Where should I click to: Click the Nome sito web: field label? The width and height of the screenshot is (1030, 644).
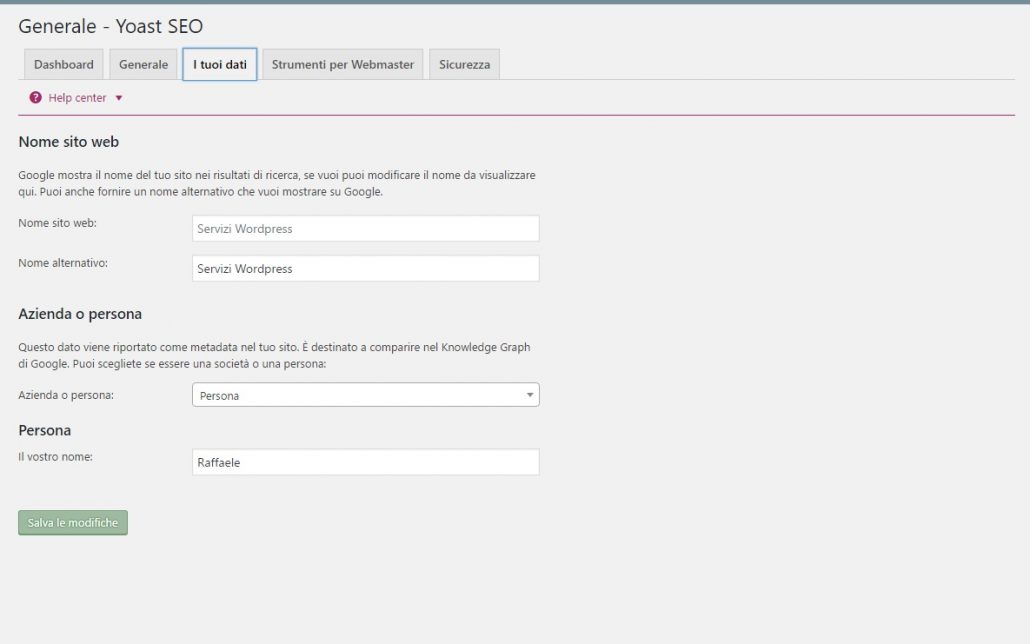coord(57,223)
